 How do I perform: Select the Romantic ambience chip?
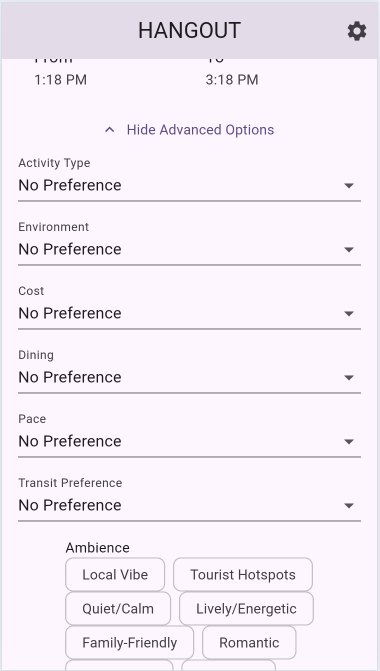click(249, 642)
